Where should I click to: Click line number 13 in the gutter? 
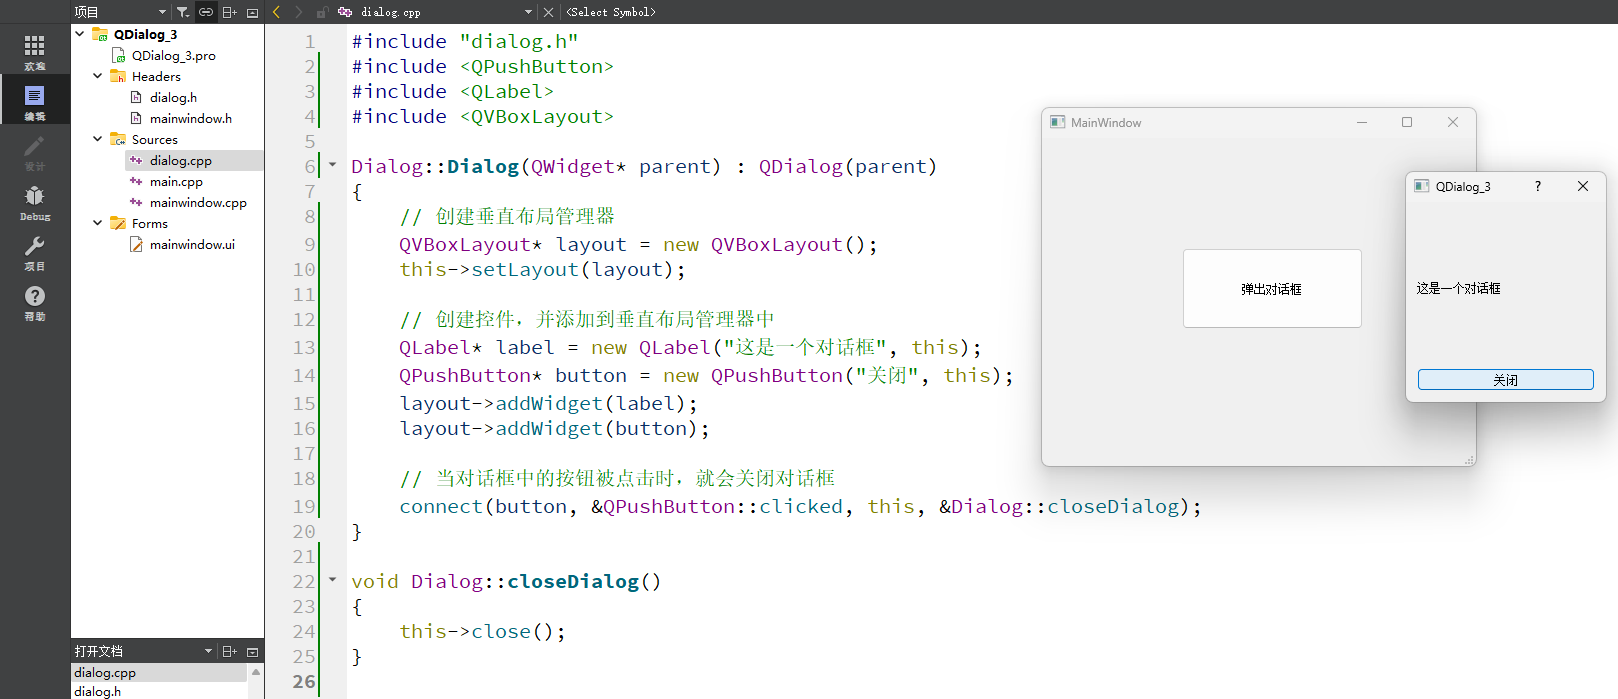(304, 347)
